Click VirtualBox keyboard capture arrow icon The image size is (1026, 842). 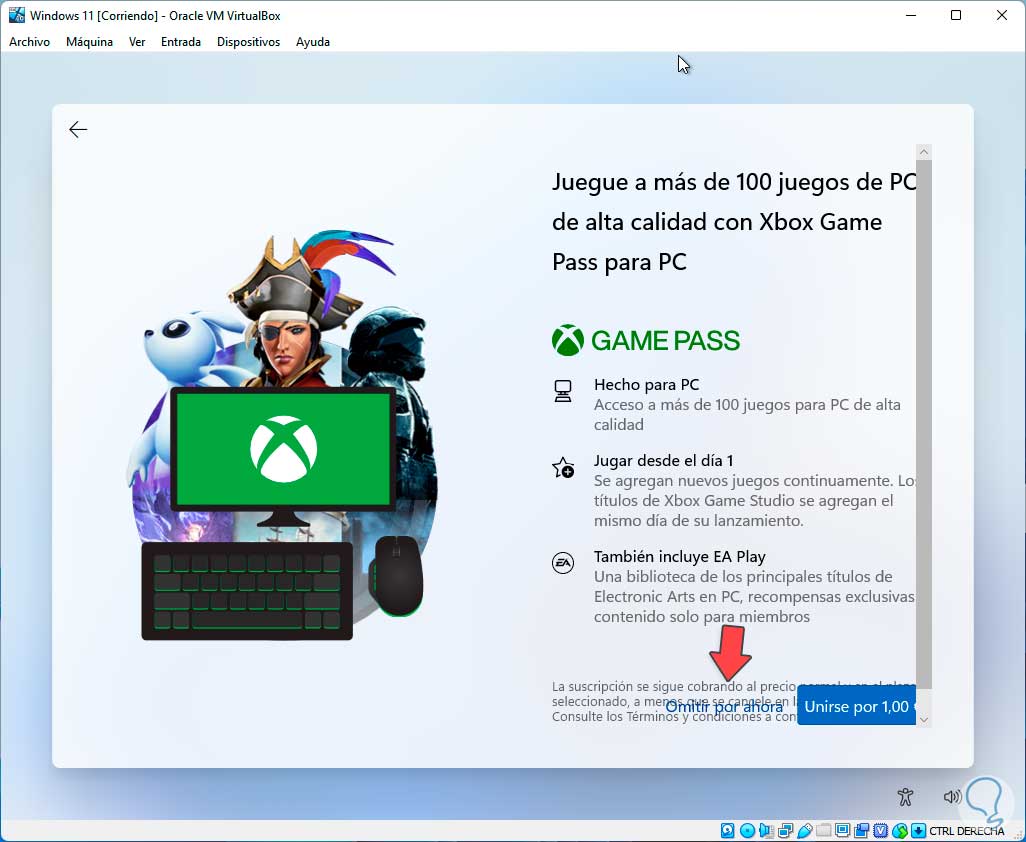coord(918,831)
